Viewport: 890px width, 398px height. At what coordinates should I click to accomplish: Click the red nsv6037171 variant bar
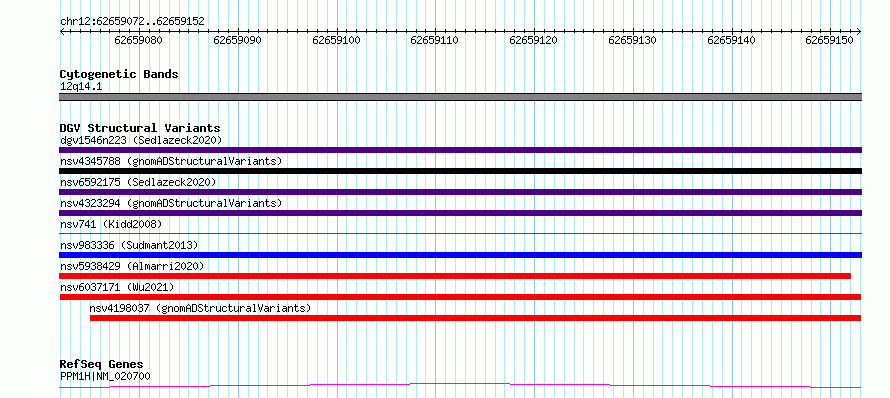pos(460,297)
